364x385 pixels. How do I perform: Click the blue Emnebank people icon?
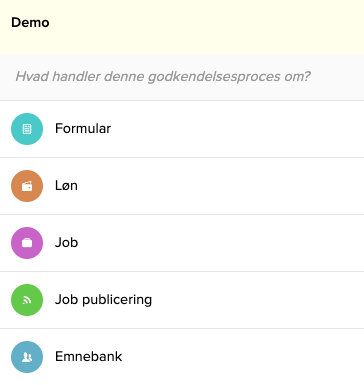(27, 357)
